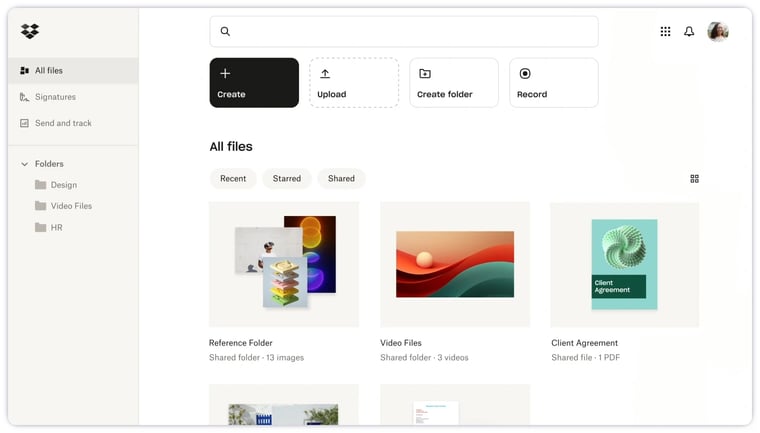760x433 pixels.
Task: Open the Video Files sidebar folder
Action: coord(70,206)
